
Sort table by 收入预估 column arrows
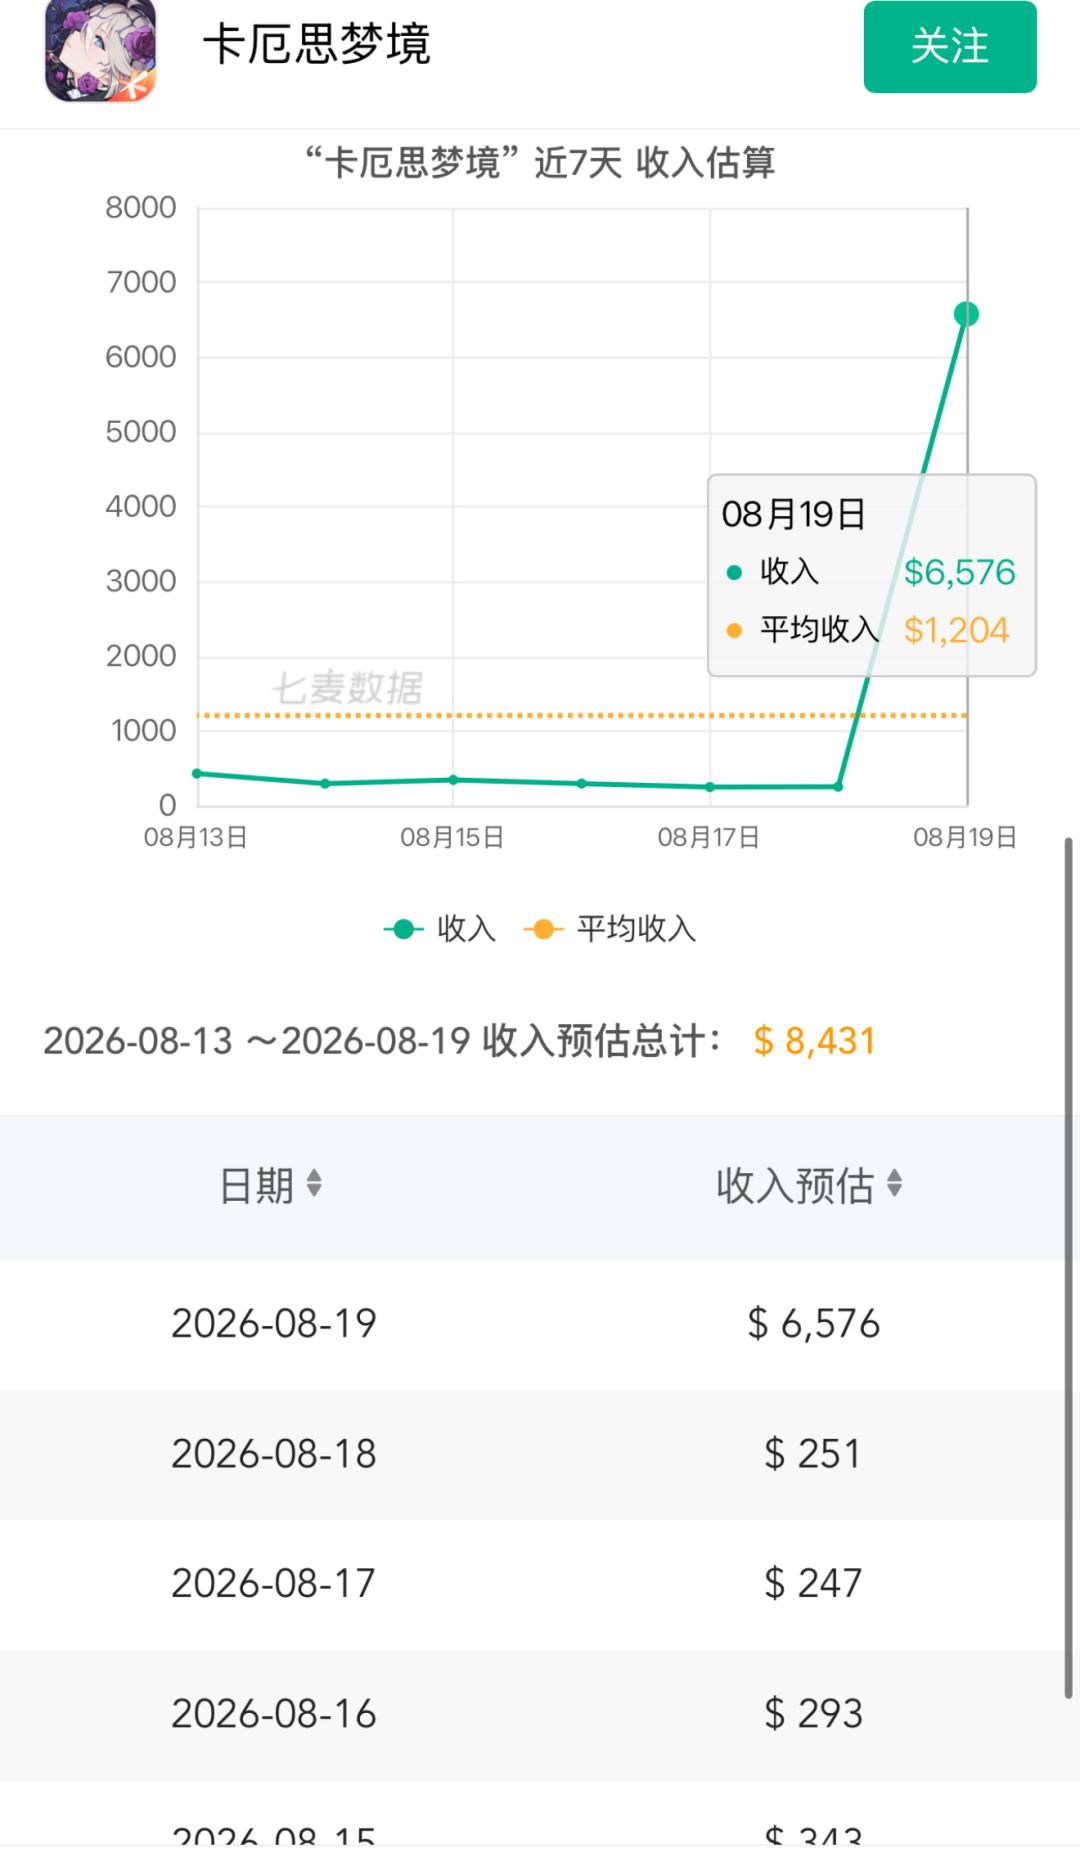click(x=894, y=1183)
